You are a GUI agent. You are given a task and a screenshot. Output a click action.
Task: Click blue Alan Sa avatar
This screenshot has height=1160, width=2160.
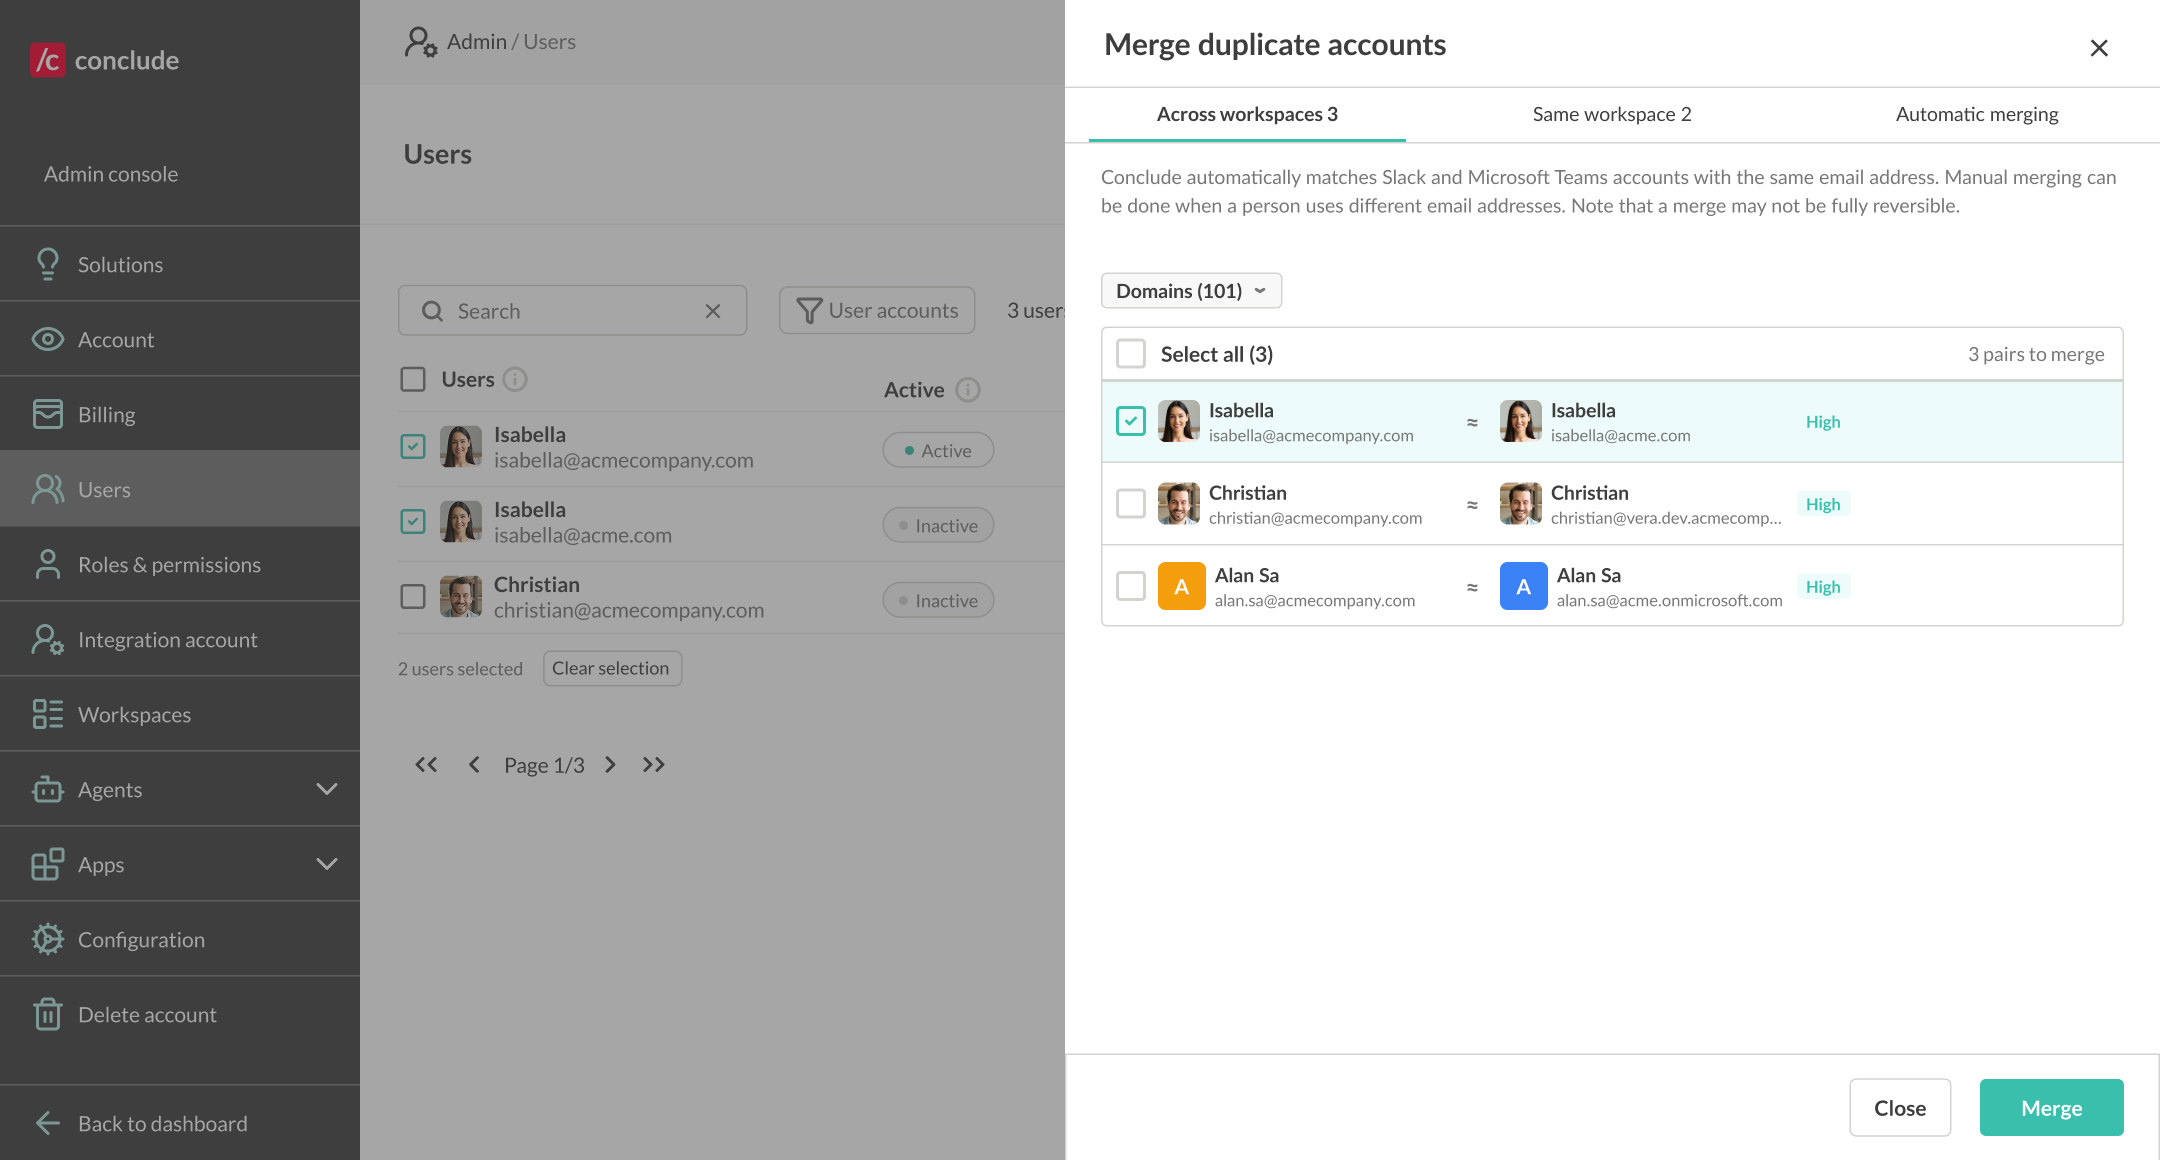tap(1523, 586)
